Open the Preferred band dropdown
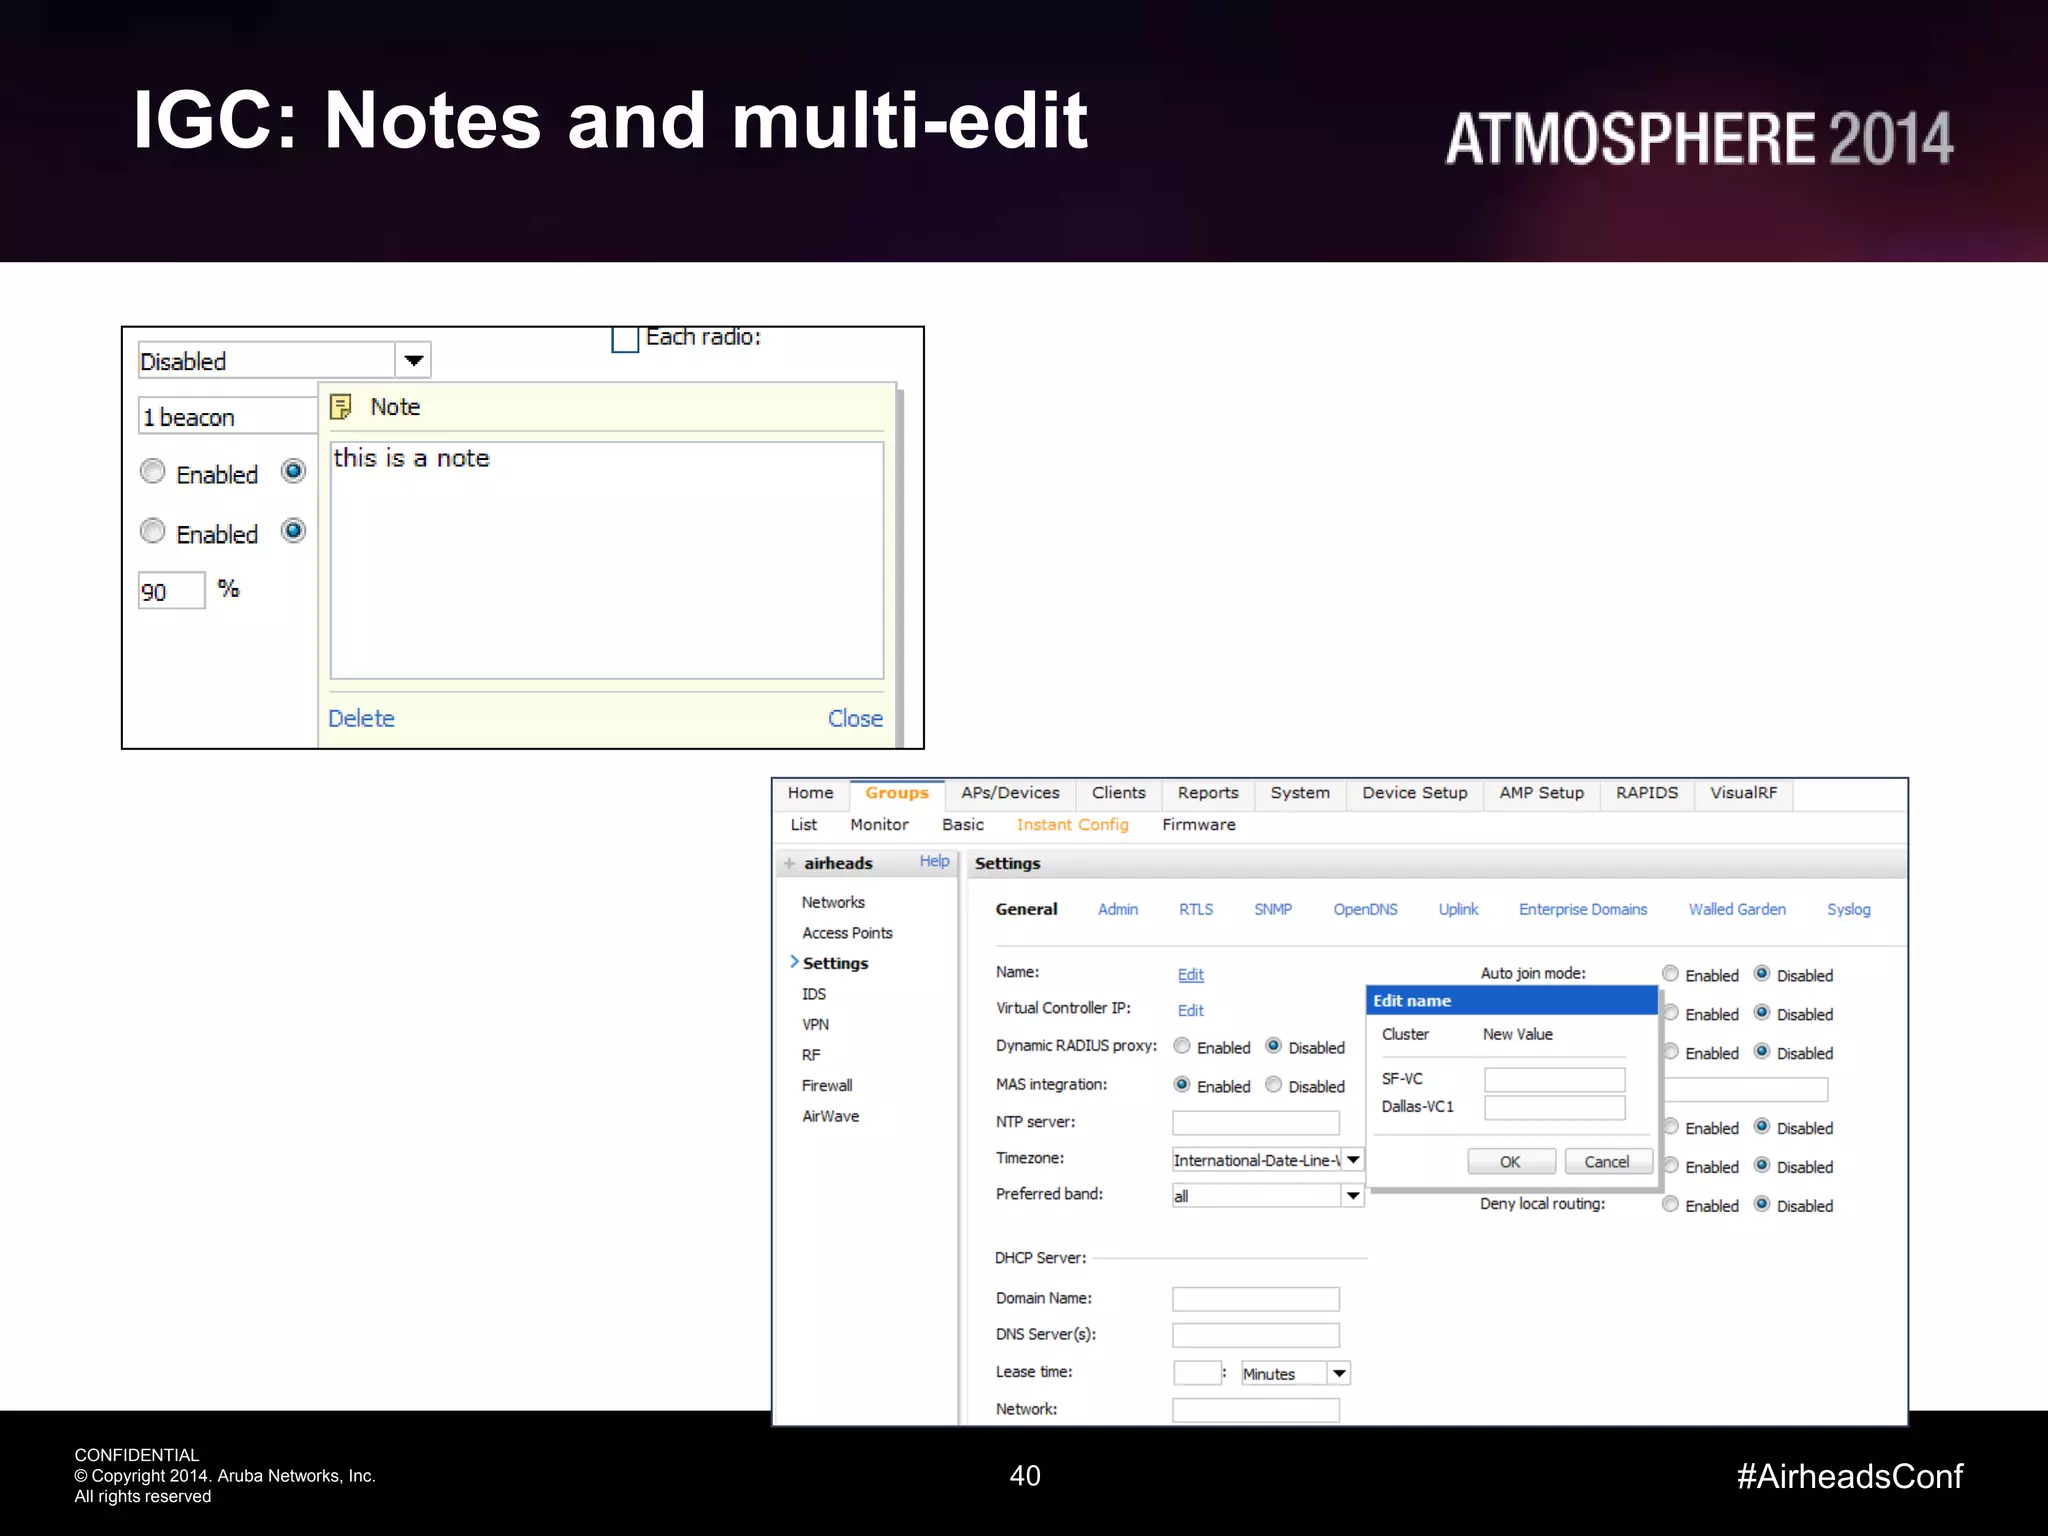2048x1536 pixels. (1352, 1196)
